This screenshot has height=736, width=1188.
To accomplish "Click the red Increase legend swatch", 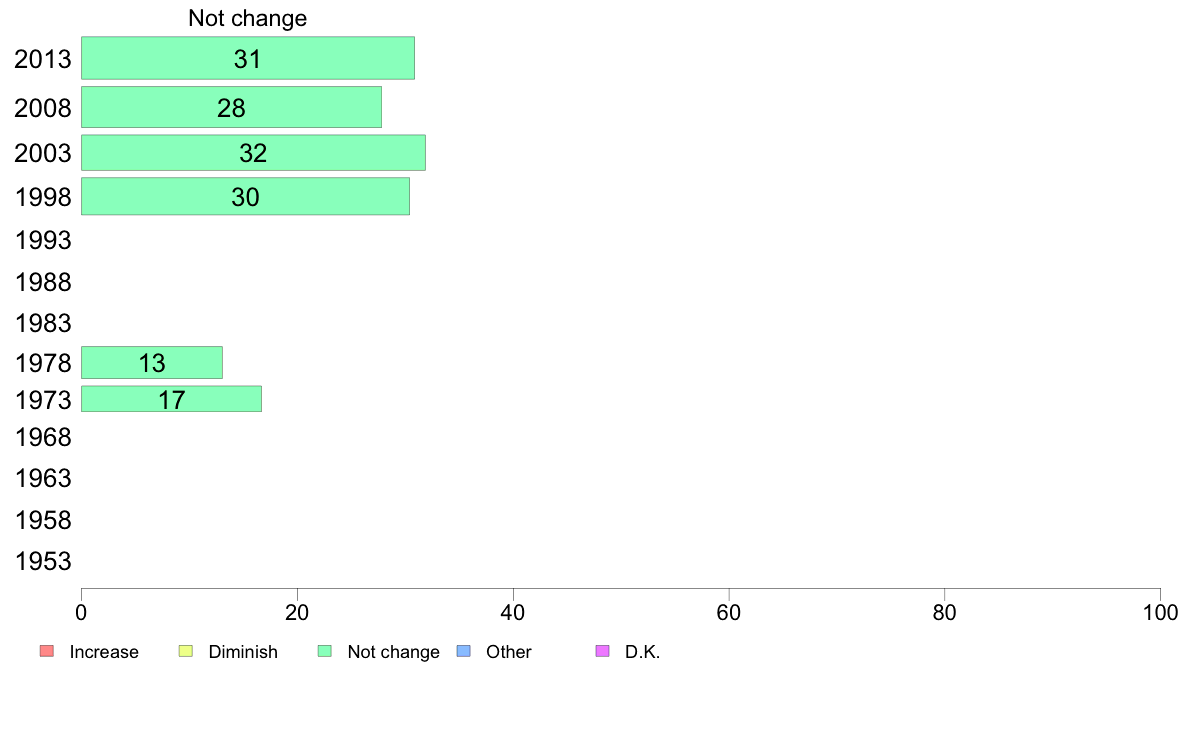I will 47,651.
